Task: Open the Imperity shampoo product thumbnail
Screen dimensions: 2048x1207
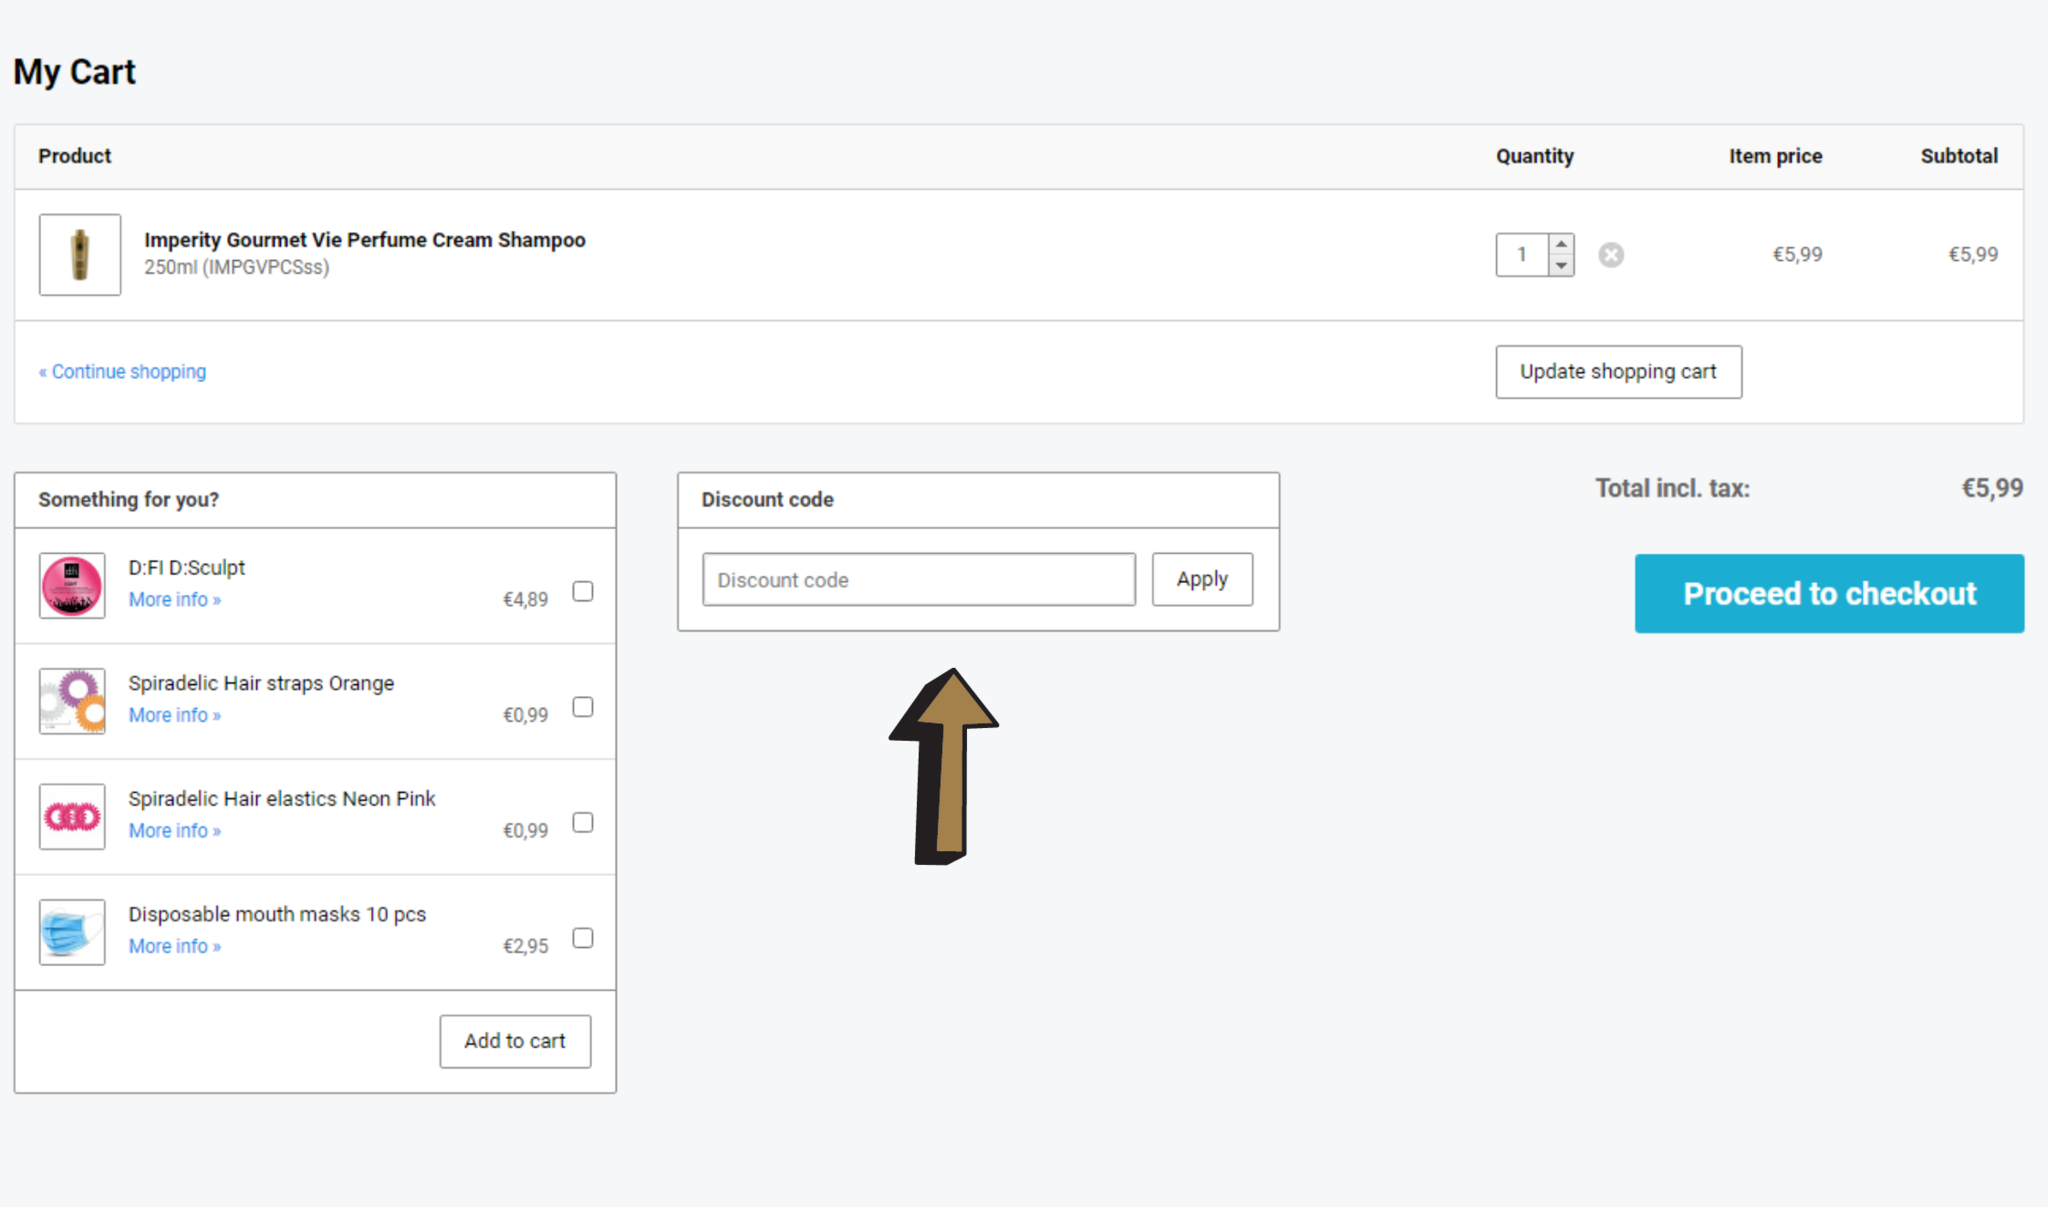Action: 80,254
